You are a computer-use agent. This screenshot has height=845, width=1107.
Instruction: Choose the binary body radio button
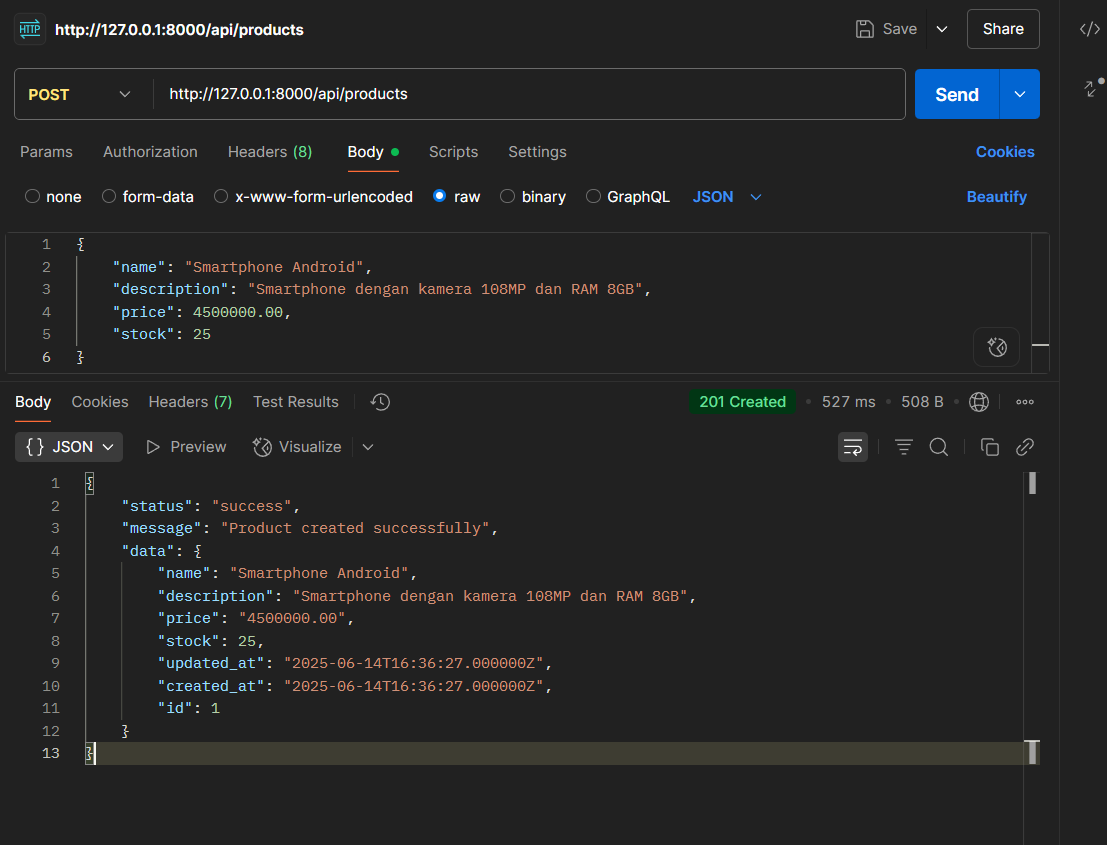tap(508, 197)
